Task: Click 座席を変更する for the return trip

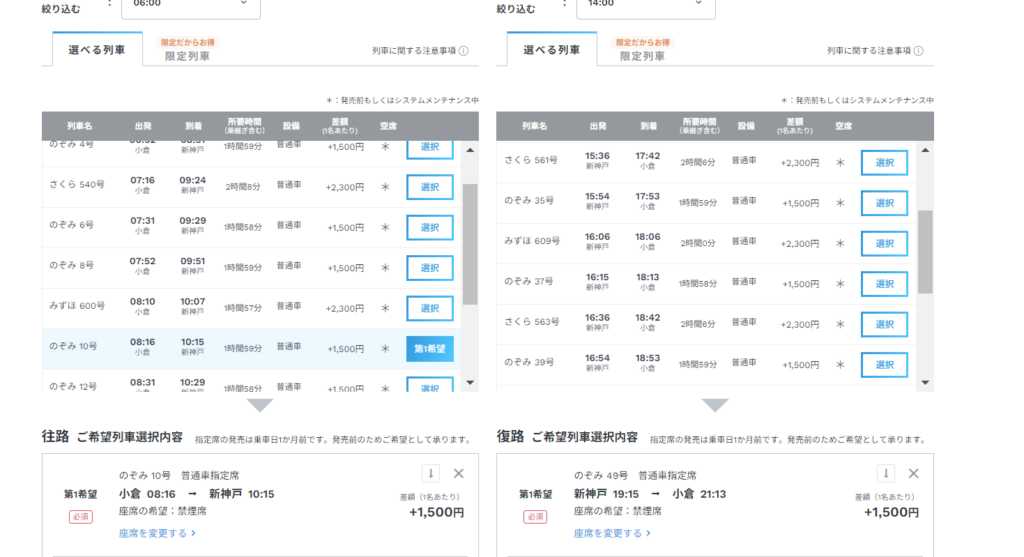Action: 612,534
